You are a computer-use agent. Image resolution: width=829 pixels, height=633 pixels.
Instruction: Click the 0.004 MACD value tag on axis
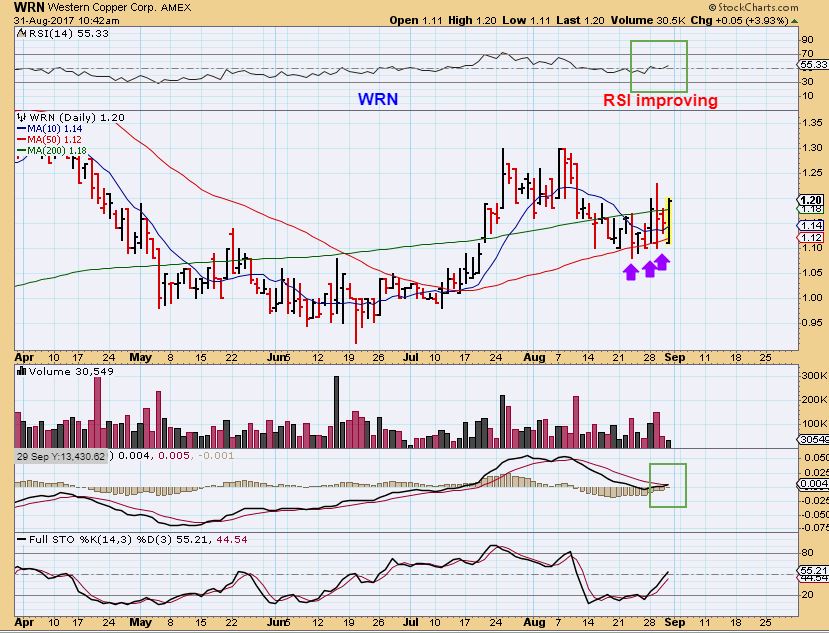point(813,483)
